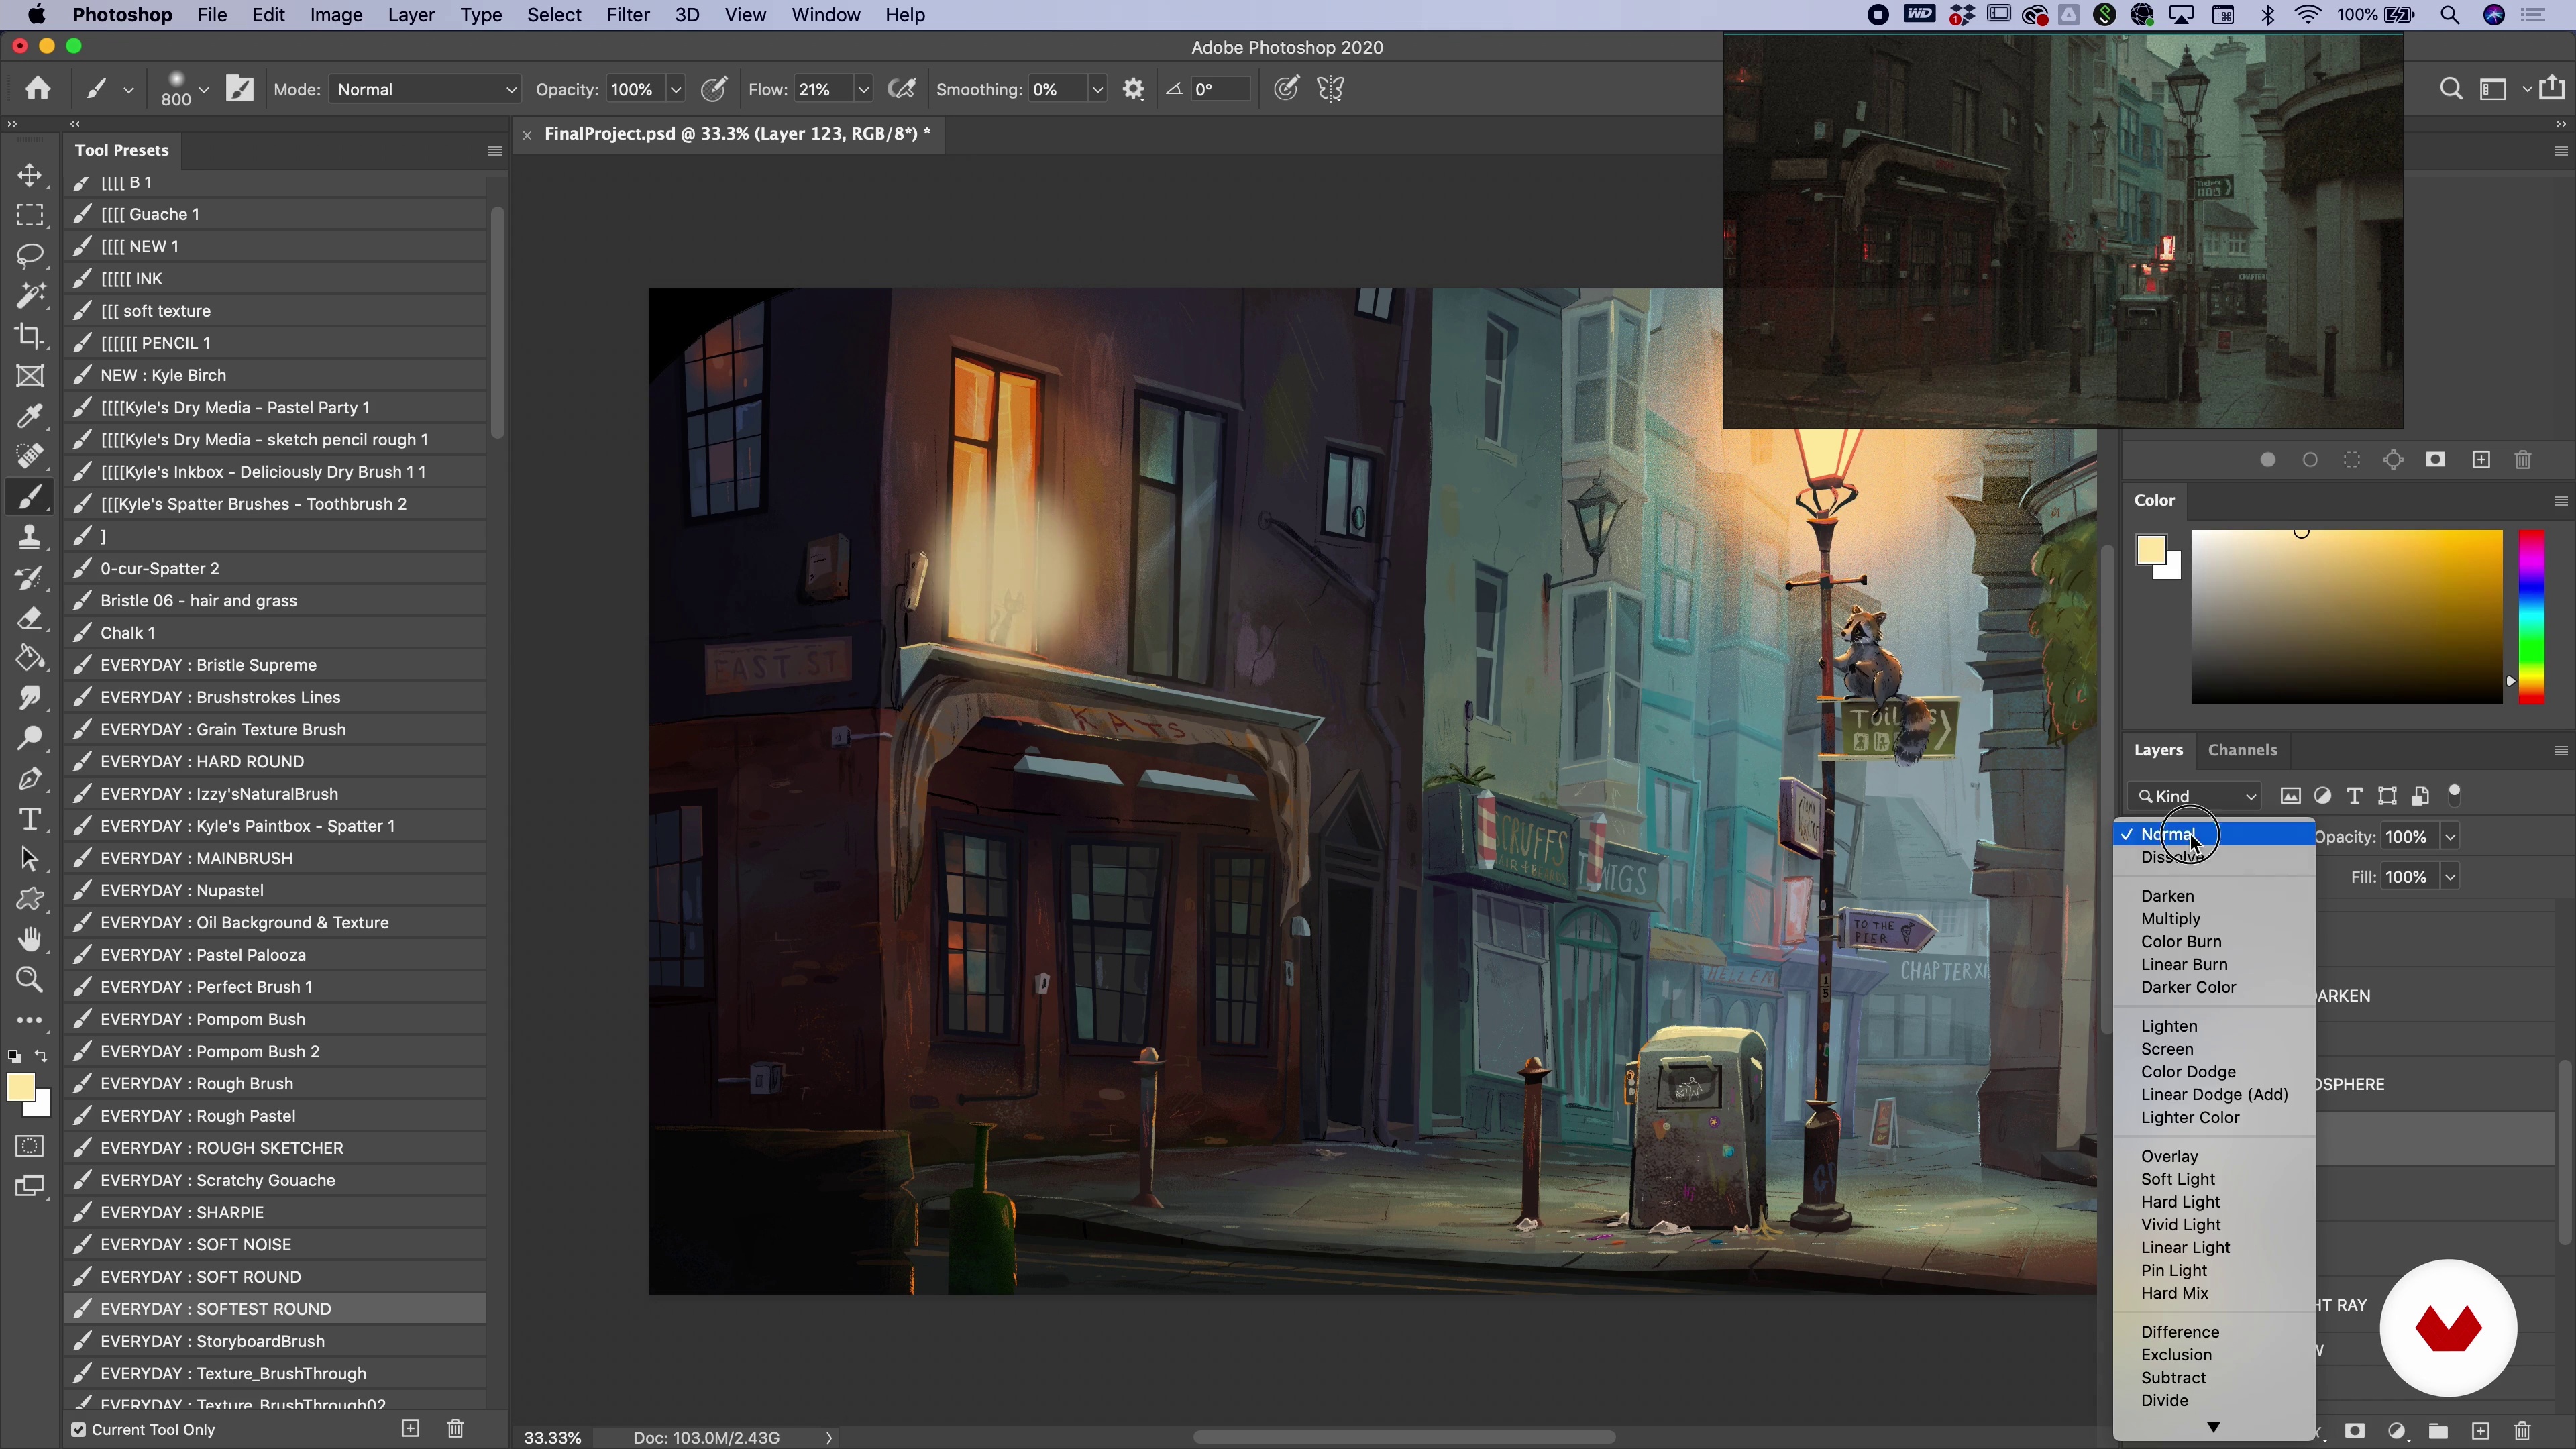
Task: Click inside the color picker field
Action: click(x=2347, y=616)
